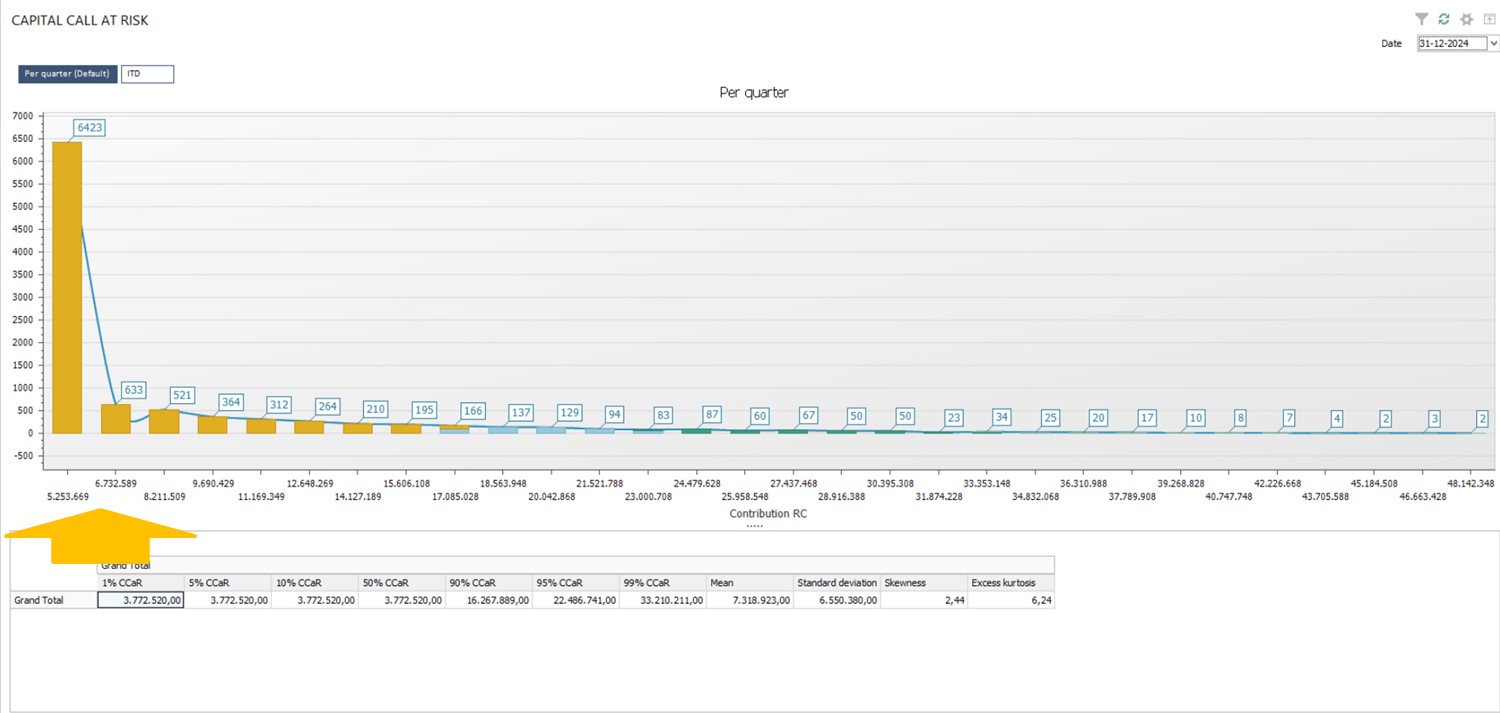Click the 1% CCaR column header
1500x713 pixels.
point(140,582)
